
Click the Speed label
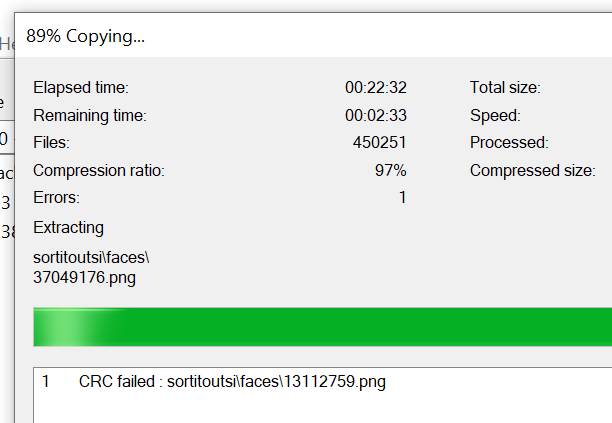(495, 115)
